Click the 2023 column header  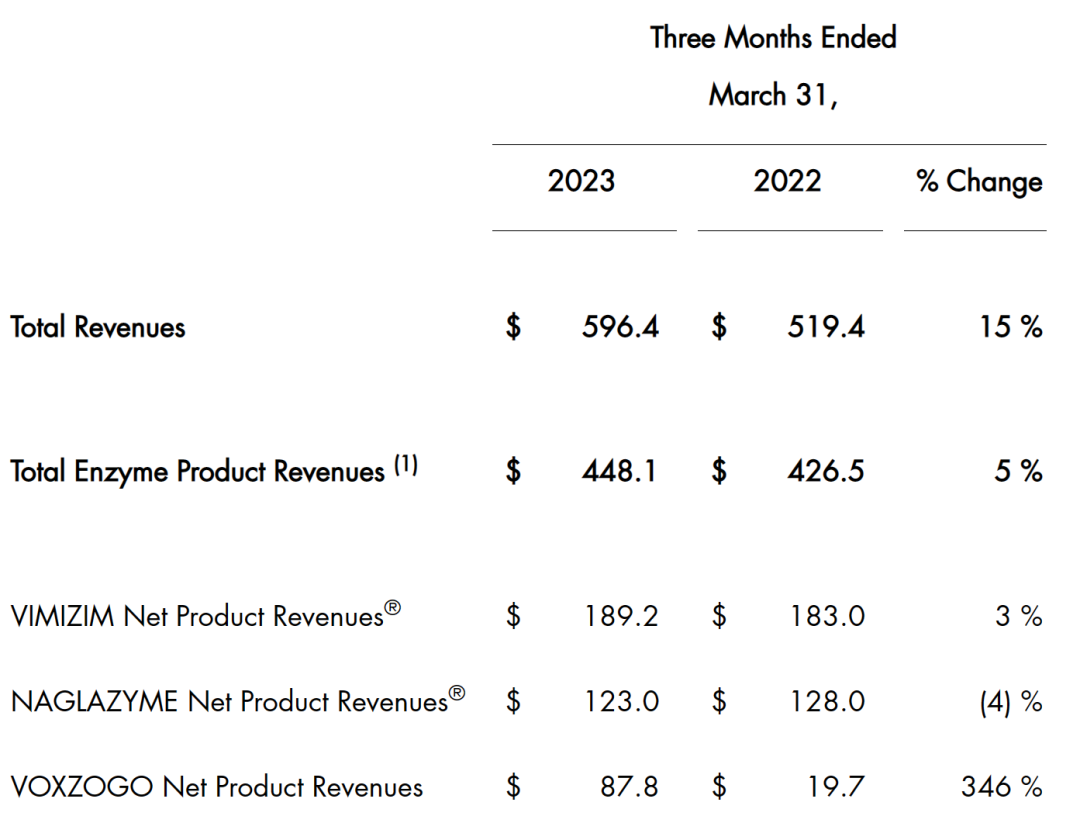[581, 181]
